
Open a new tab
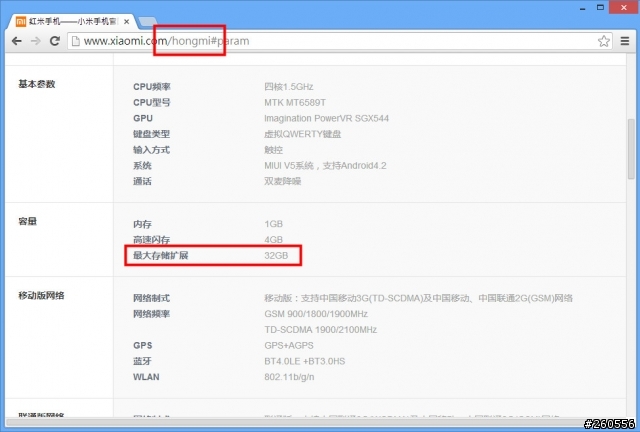click(147, 22)
